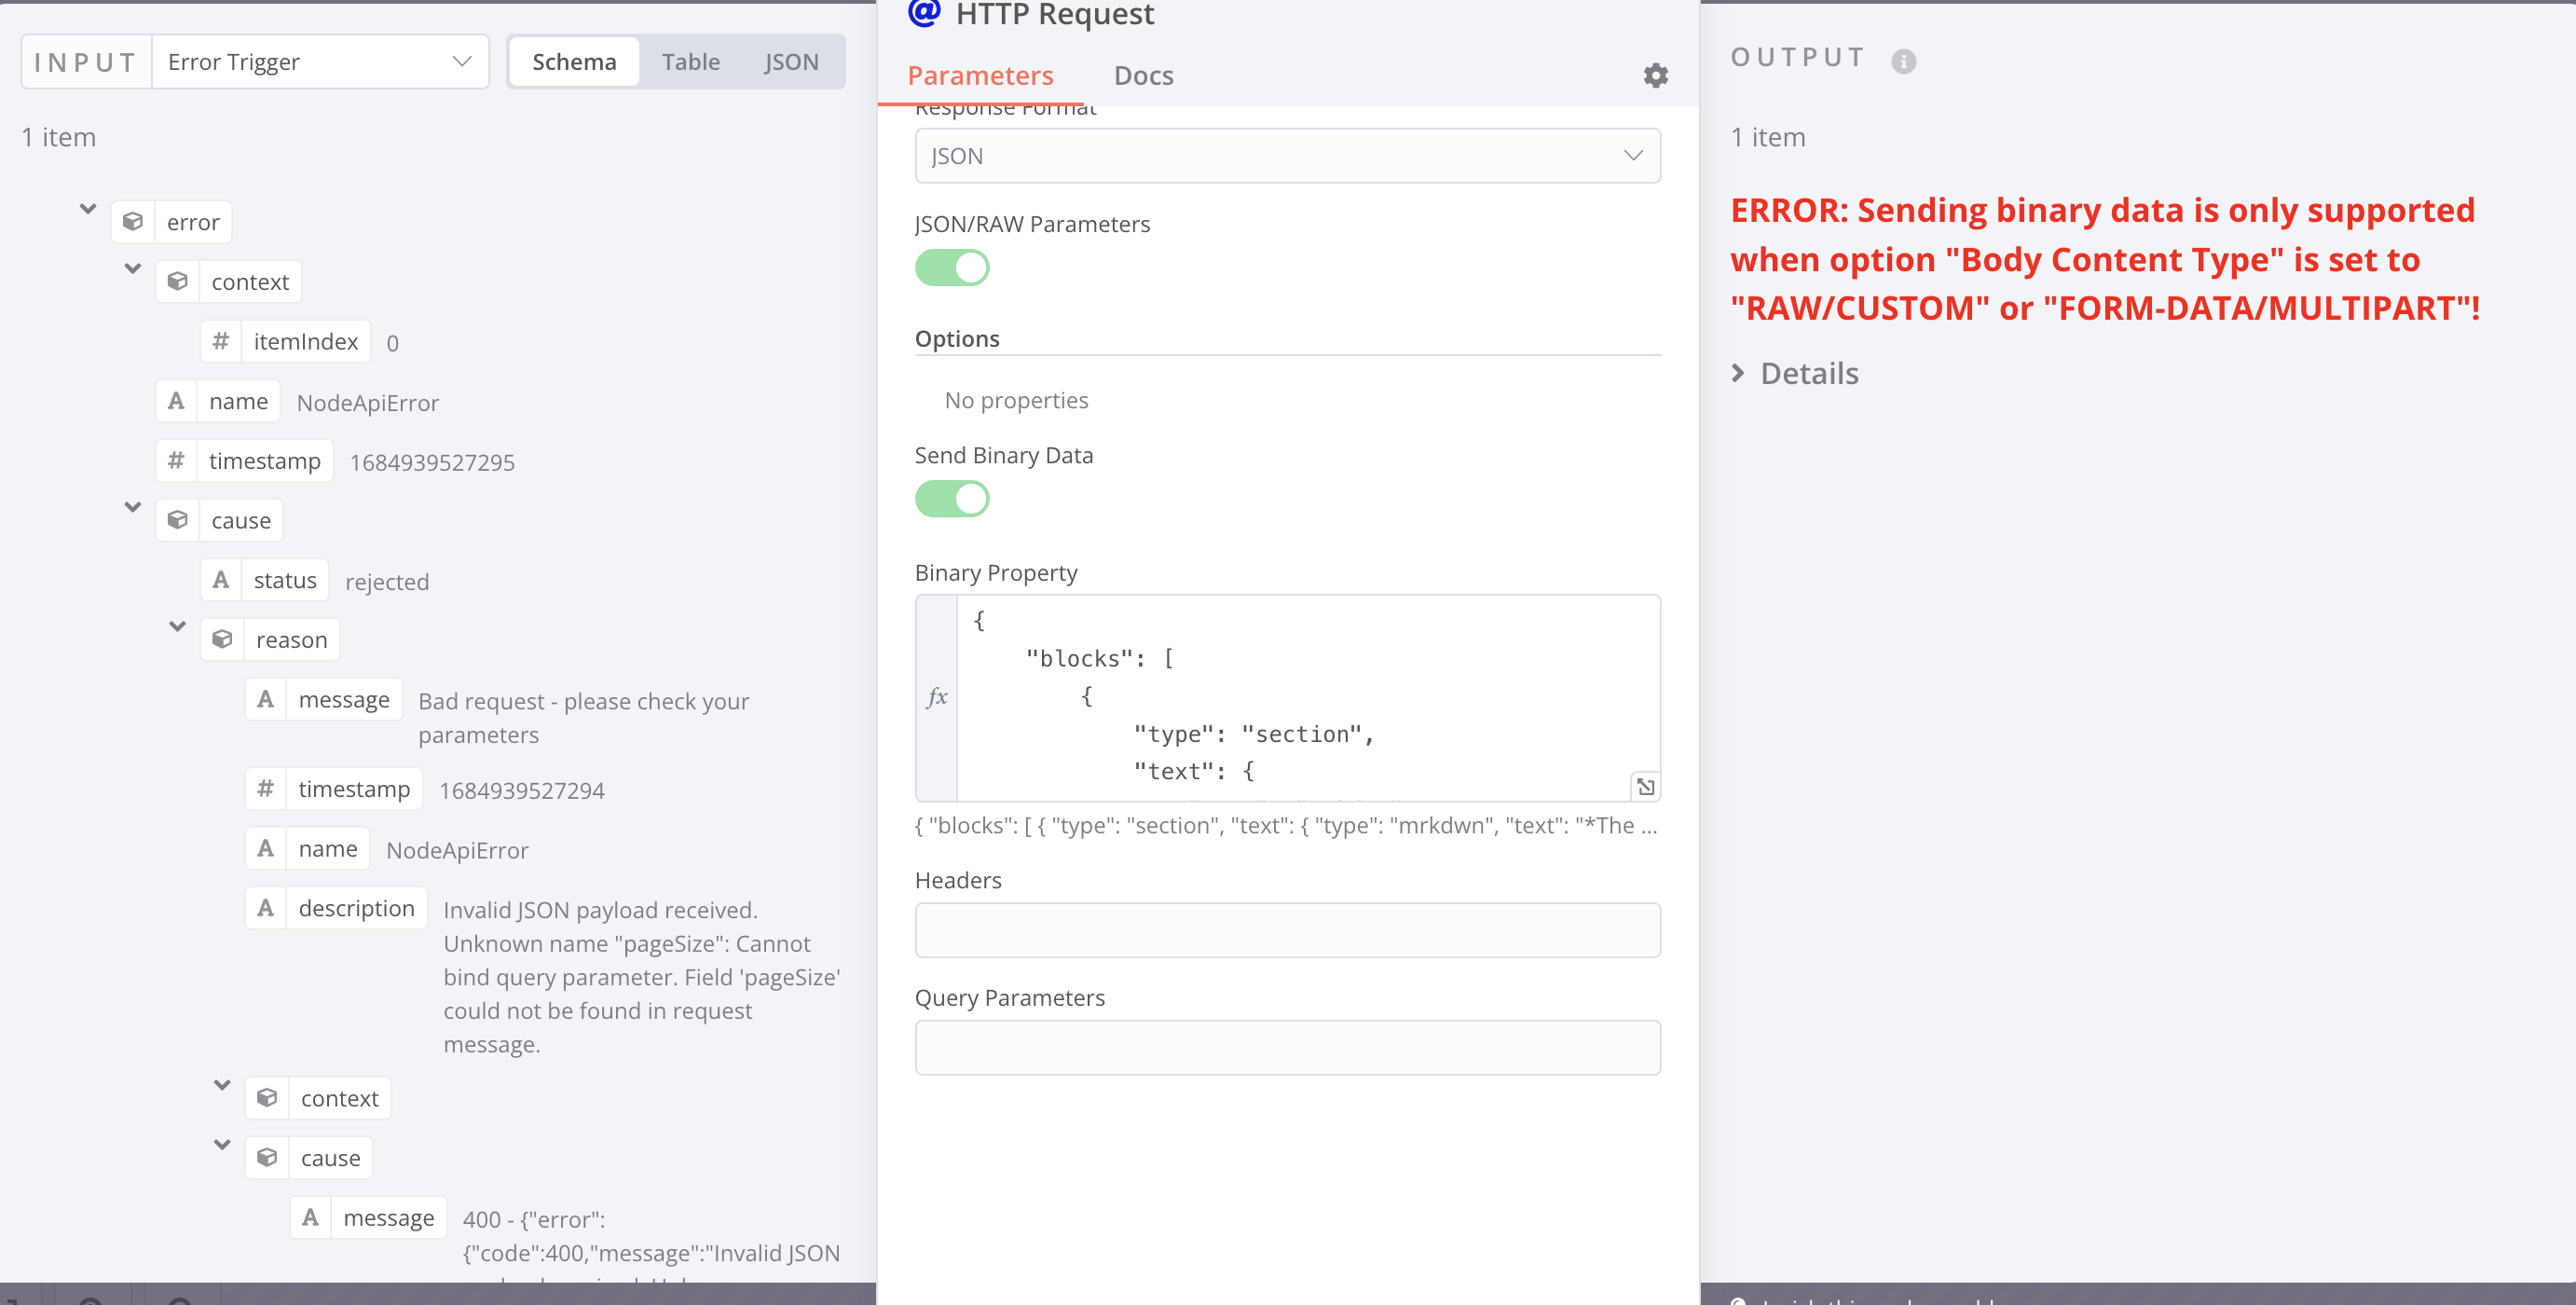Open the Error Trigger input dropdown
2576x1305 pixels.
[x=319, y=62]
